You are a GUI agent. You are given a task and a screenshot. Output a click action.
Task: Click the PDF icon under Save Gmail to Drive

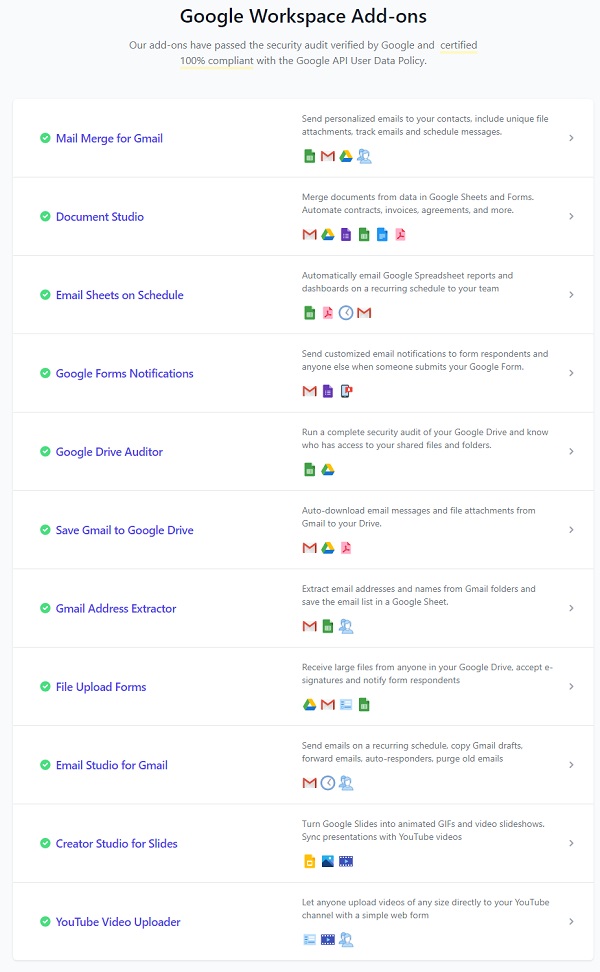tap(346, 548)
